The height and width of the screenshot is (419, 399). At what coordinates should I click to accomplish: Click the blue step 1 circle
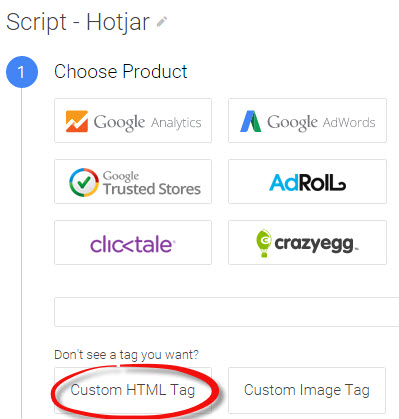22,72
